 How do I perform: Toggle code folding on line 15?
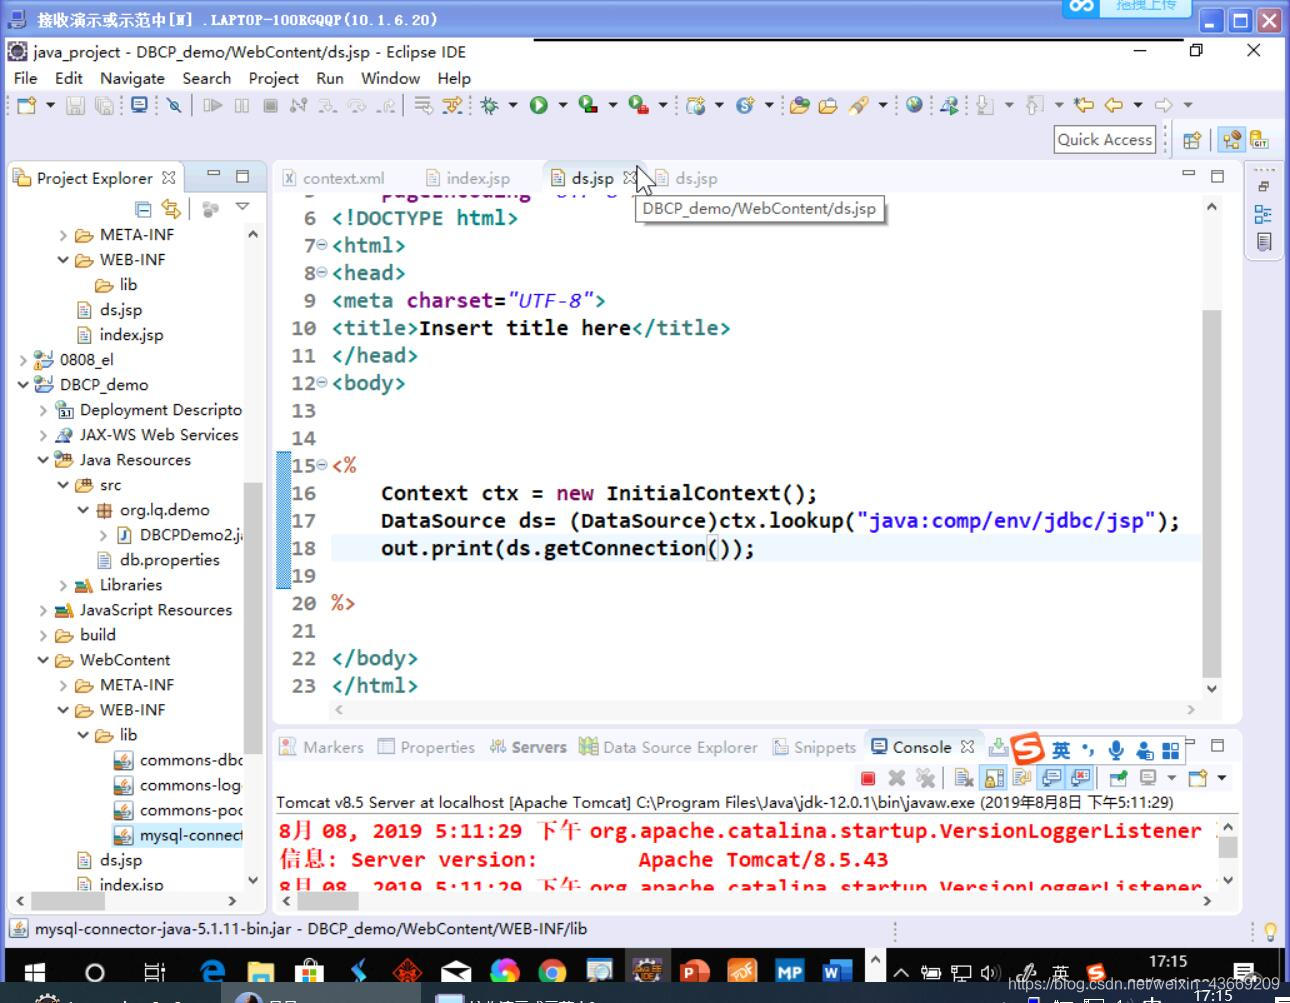[x=322, y=465]
